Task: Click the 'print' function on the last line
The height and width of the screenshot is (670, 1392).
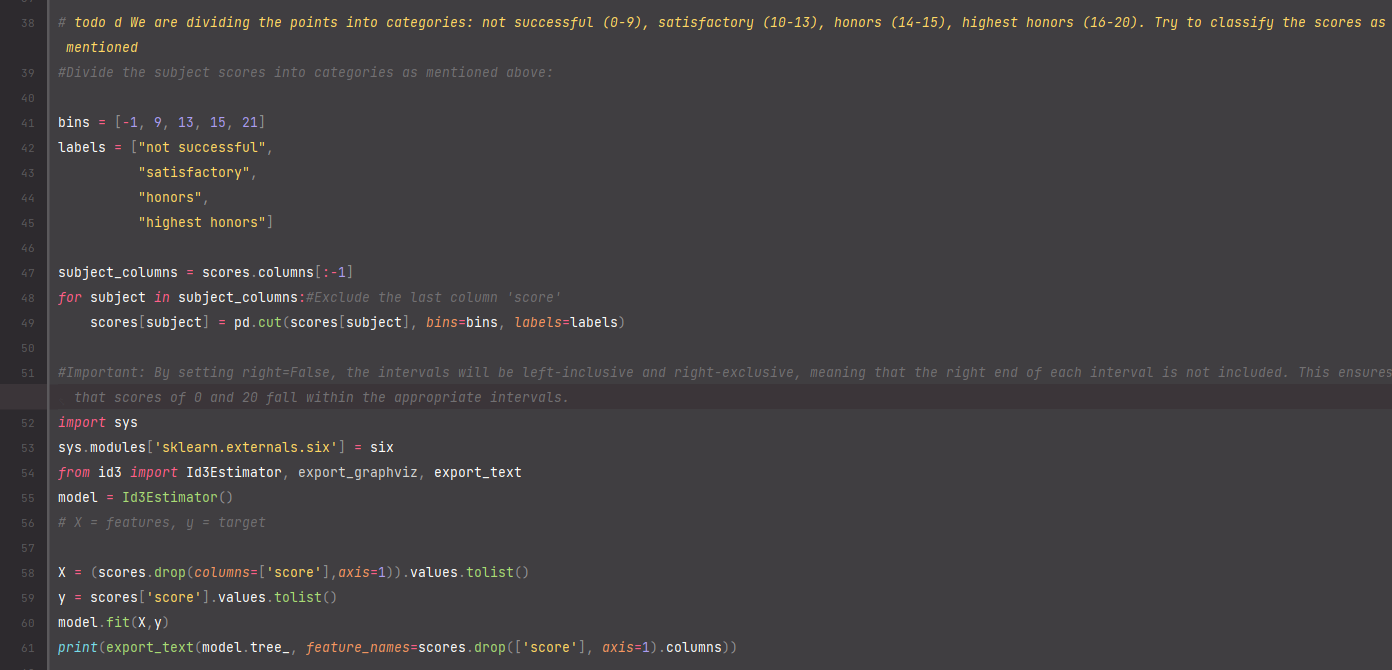Action: pos(77,647)
